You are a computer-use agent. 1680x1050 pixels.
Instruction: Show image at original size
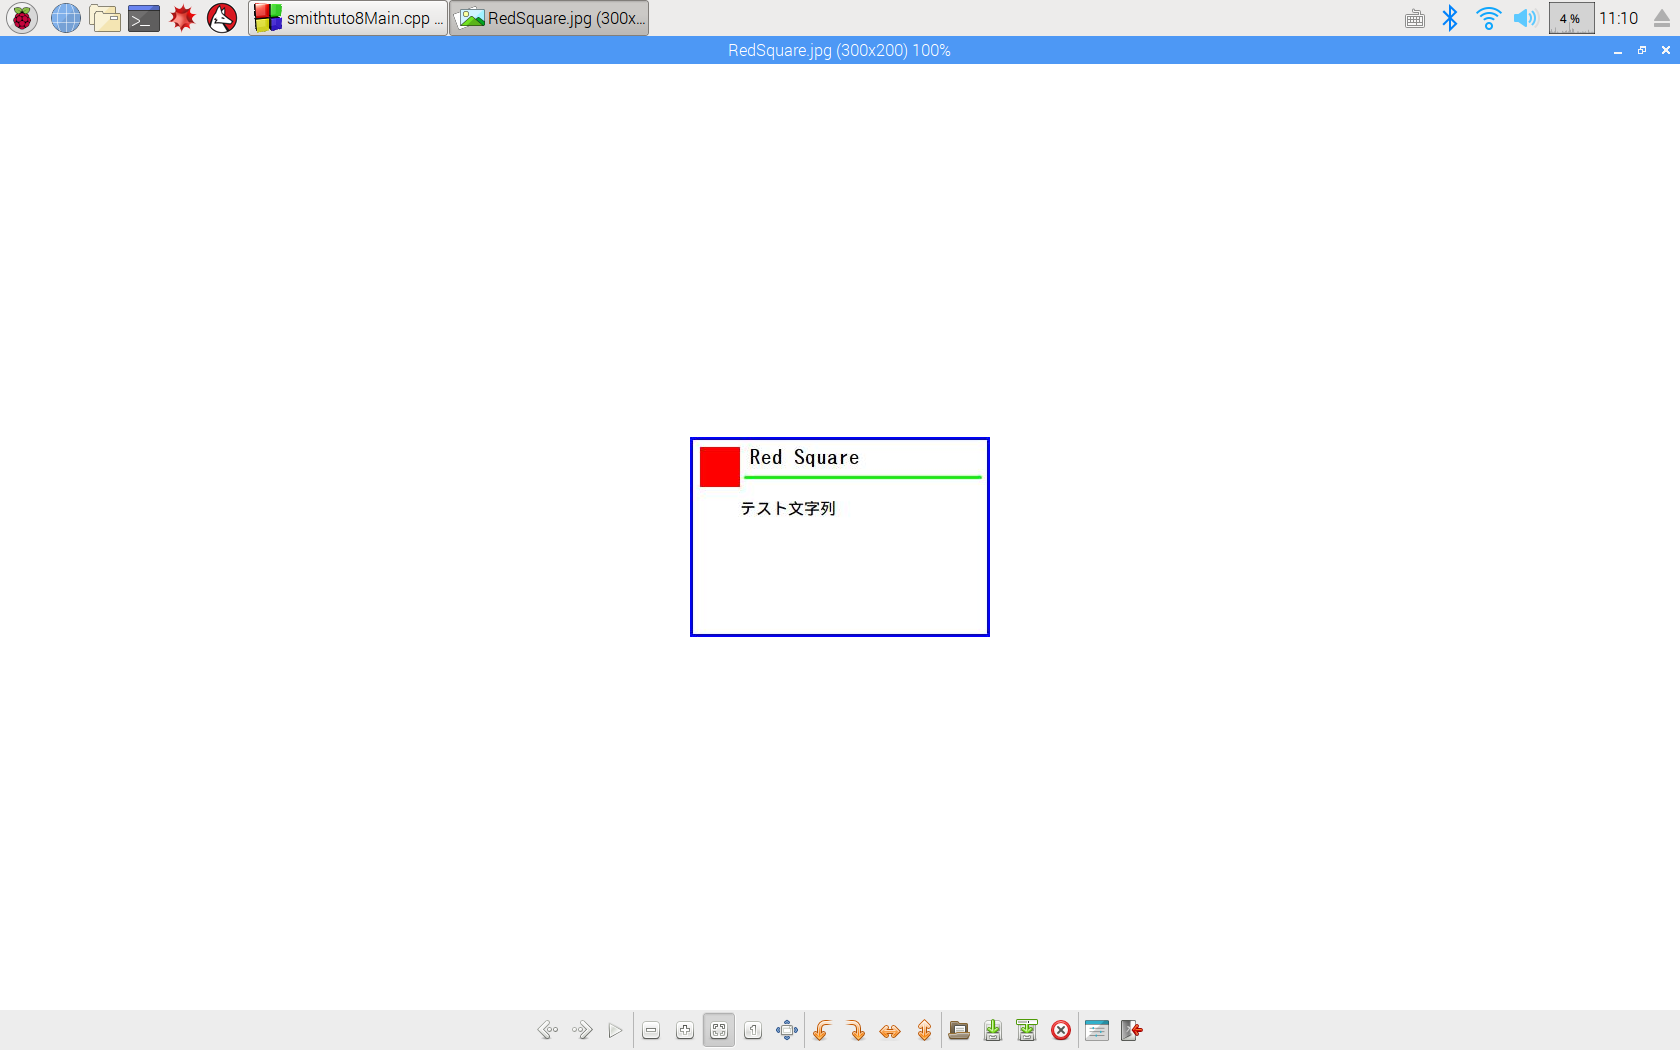coord(753,1030)
